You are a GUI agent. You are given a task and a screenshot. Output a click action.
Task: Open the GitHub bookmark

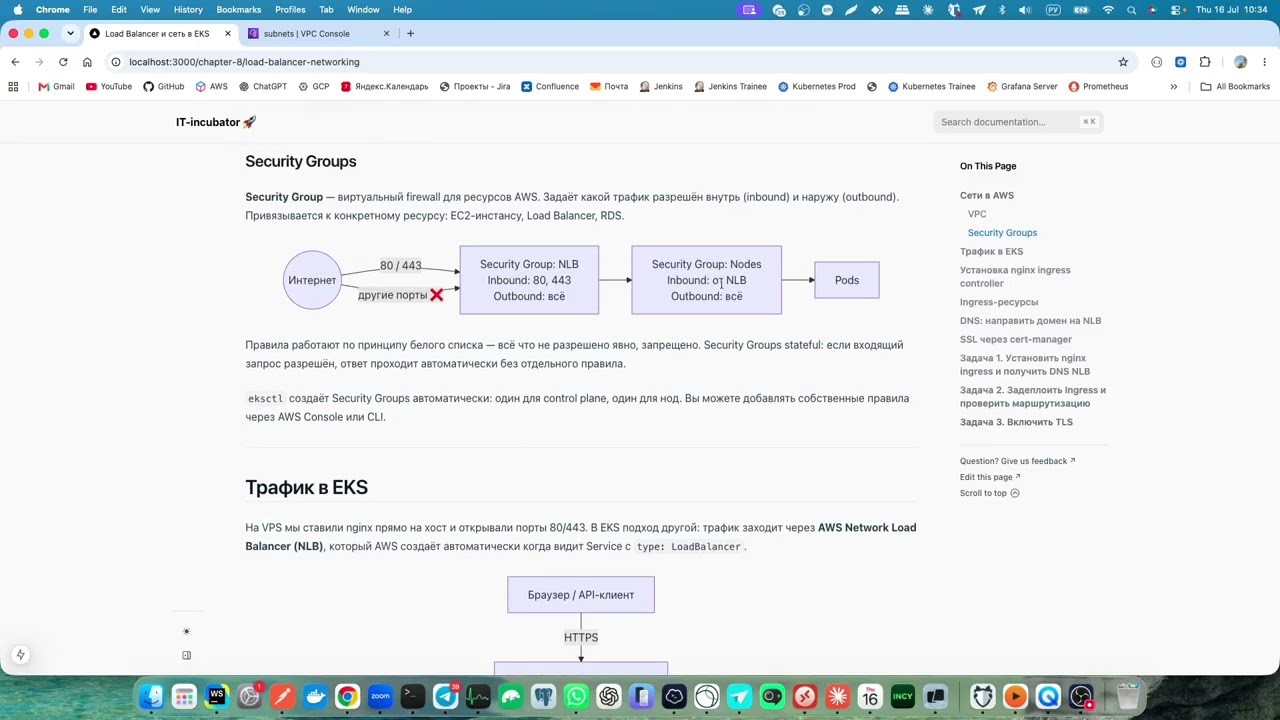[x=164, y=87]
